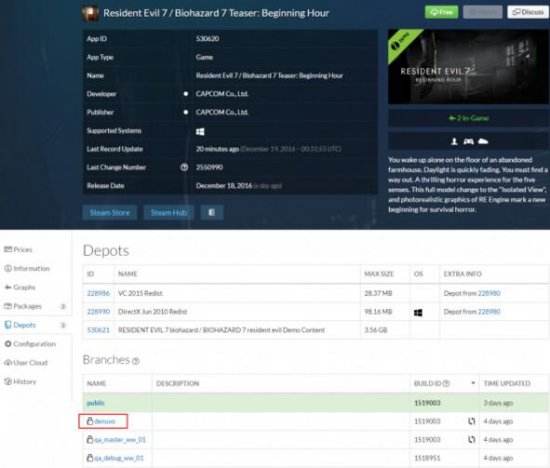This screenshot has height=468, width=550.
Task: Open the 228980 link in the VC 2015 Redist row
Action: coord(489,293)
